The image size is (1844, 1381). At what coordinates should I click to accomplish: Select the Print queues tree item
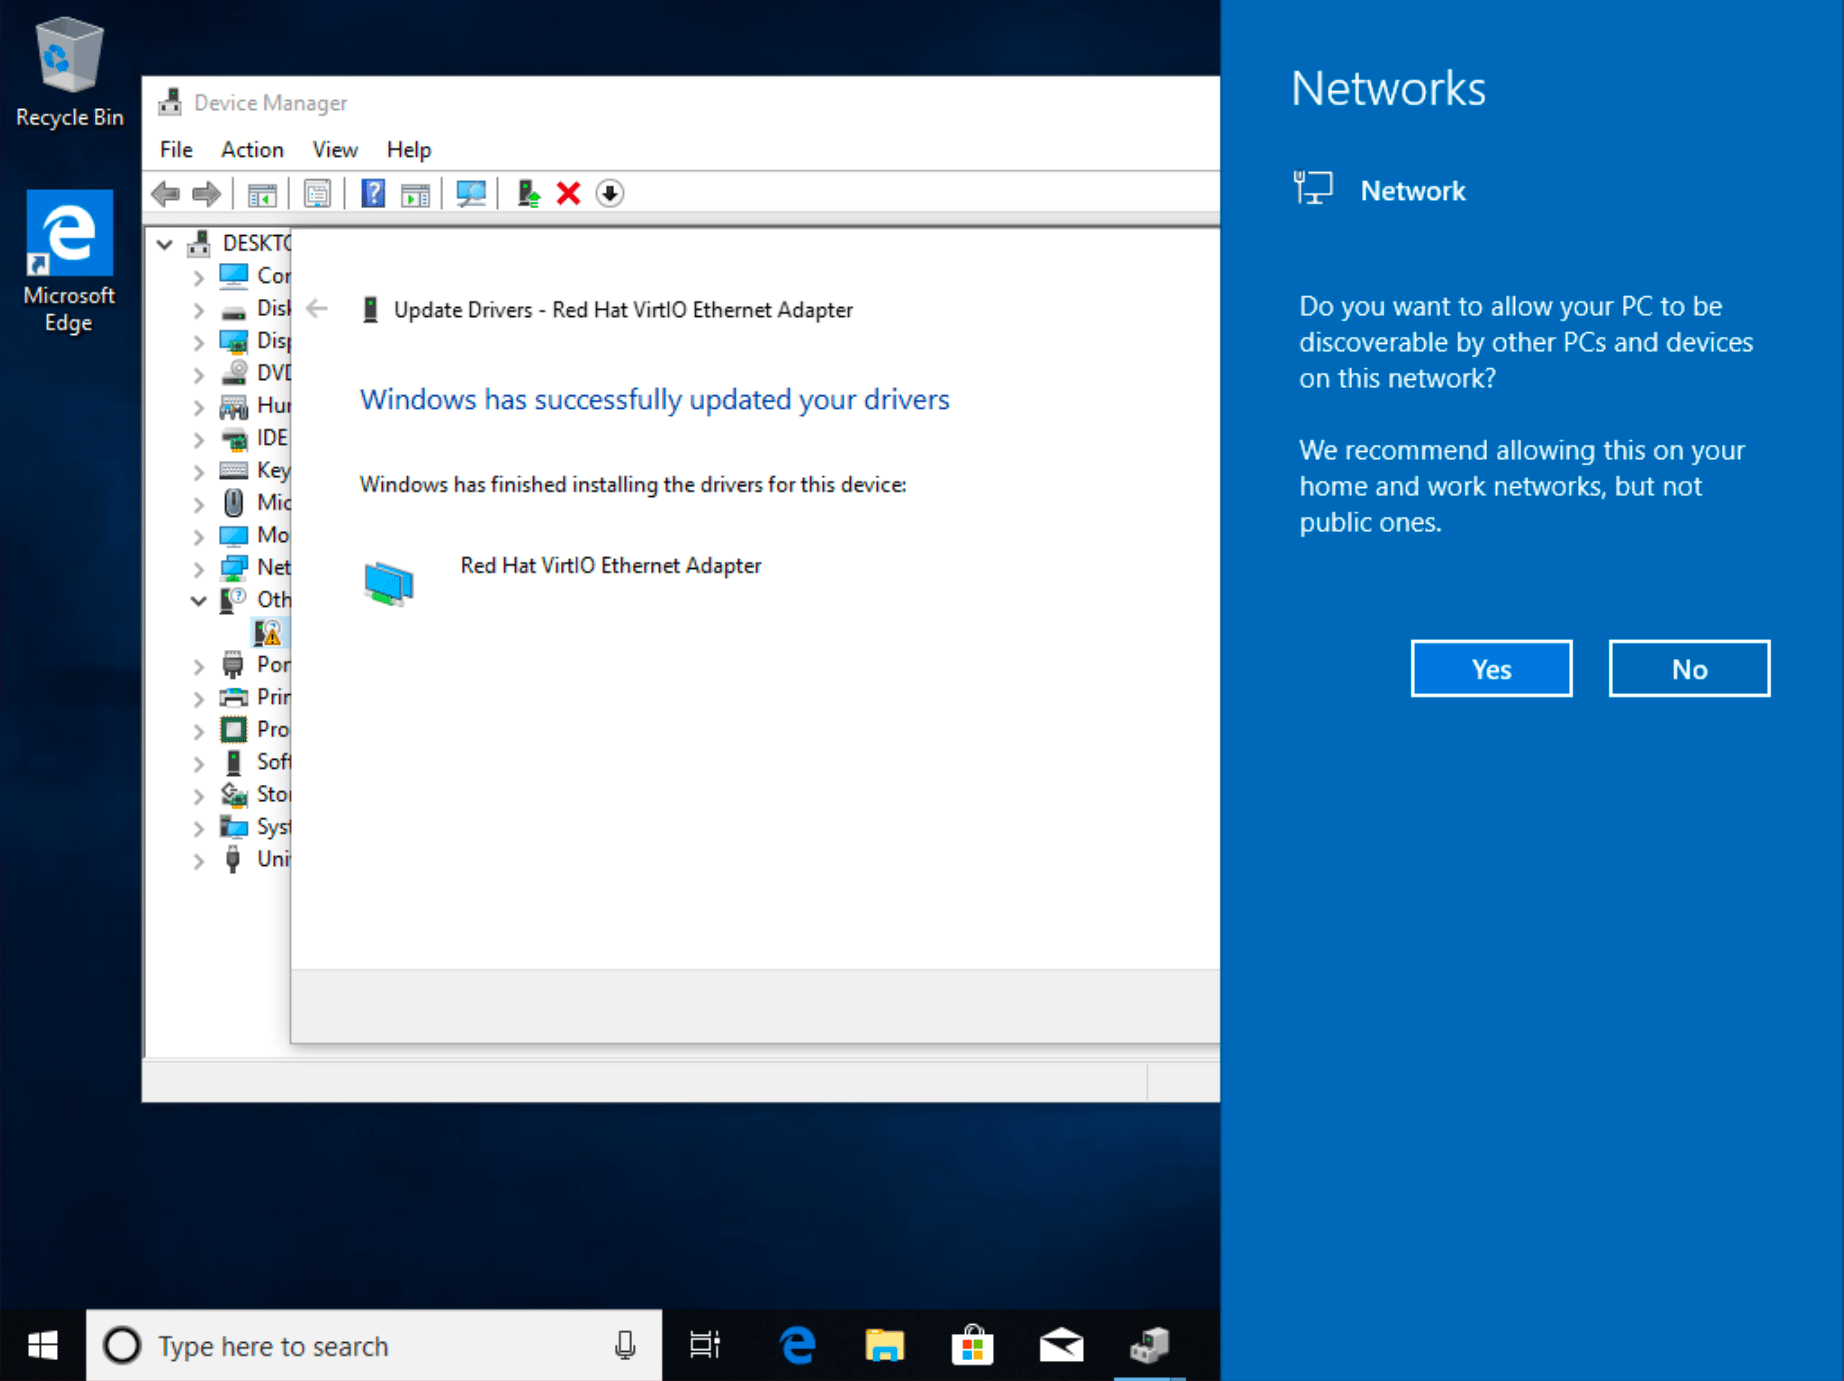[255, 697]
